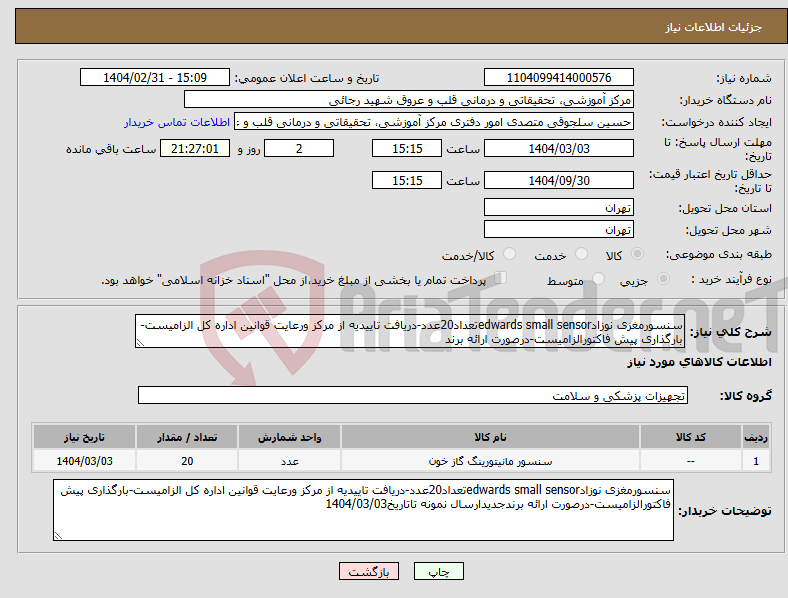Click the label شماره نیاز
The image size is (788, 598).
pos(744,78)
